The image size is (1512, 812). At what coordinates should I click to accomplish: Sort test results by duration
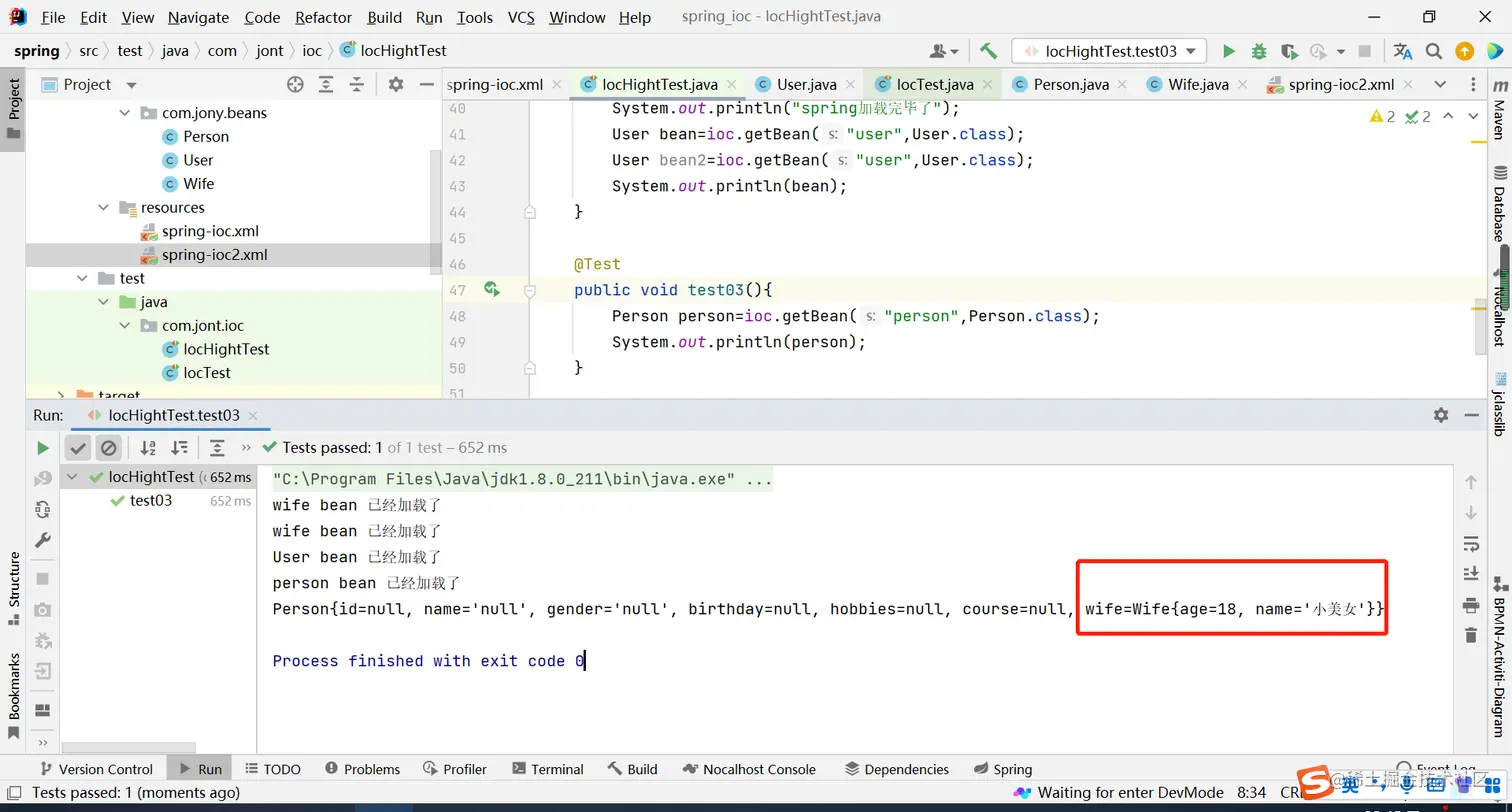click(x=179, y=448)
